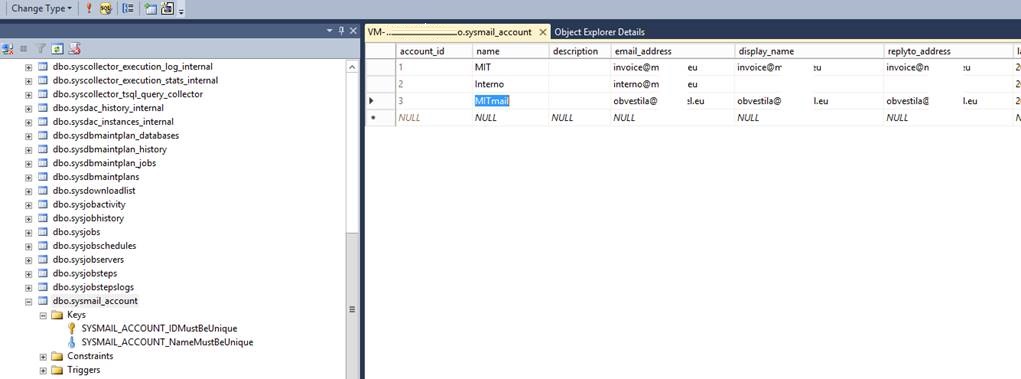
Task: Select dbo.sysdownloadlist in the tree
Action: tap(94, 191)
